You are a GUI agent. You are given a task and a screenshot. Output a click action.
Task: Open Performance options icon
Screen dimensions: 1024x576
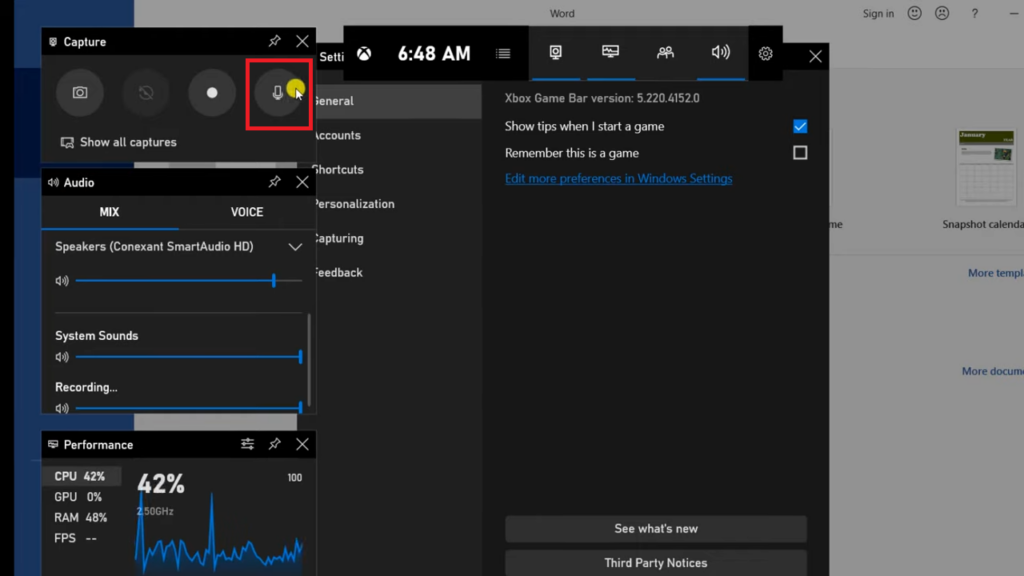pyautogui.click(x=248, y=444)
